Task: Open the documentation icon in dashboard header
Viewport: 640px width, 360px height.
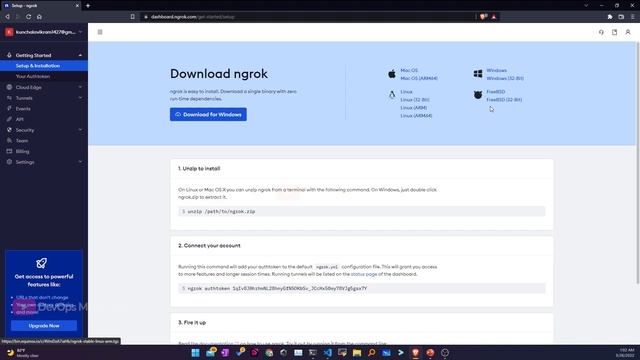Action: tap(614, 32)
